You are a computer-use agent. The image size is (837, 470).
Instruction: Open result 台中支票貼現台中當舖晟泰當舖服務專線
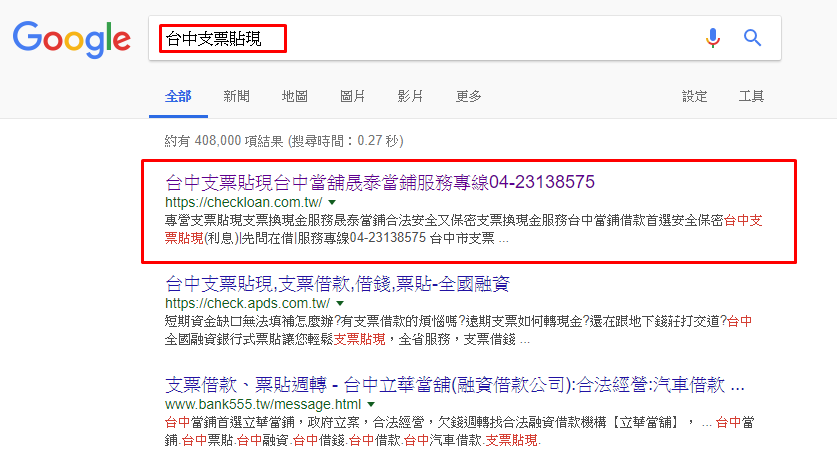[x=380, y=182]
